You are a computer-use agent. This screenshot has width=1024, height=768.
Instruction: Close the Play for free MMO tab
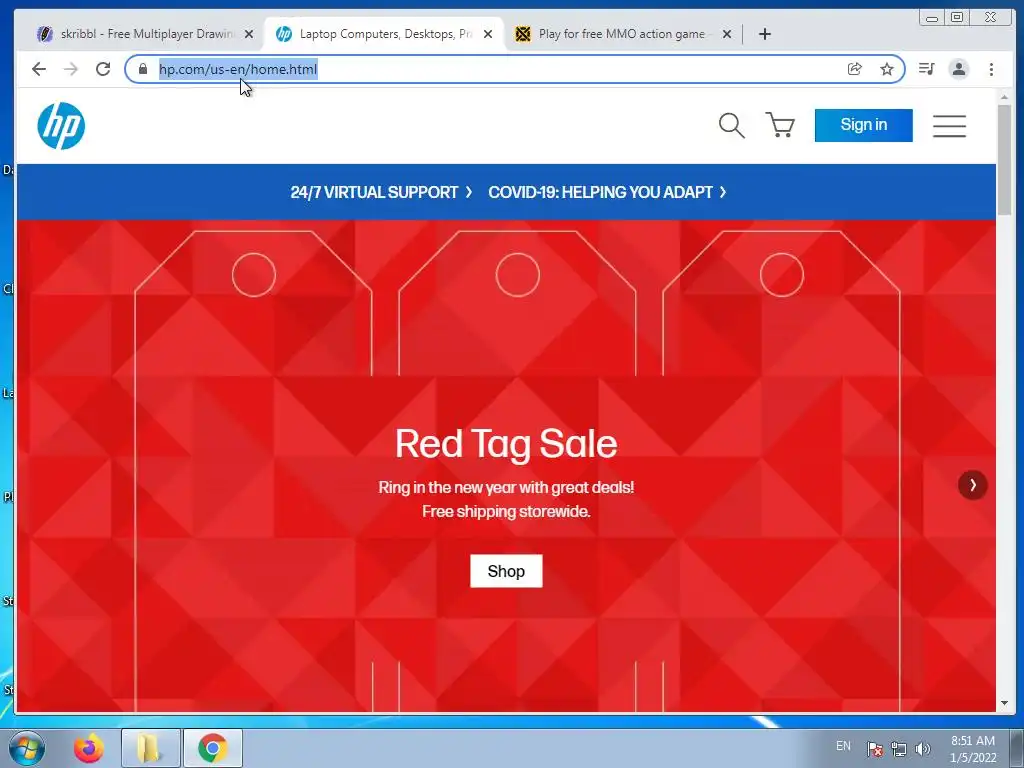[727, 34]
